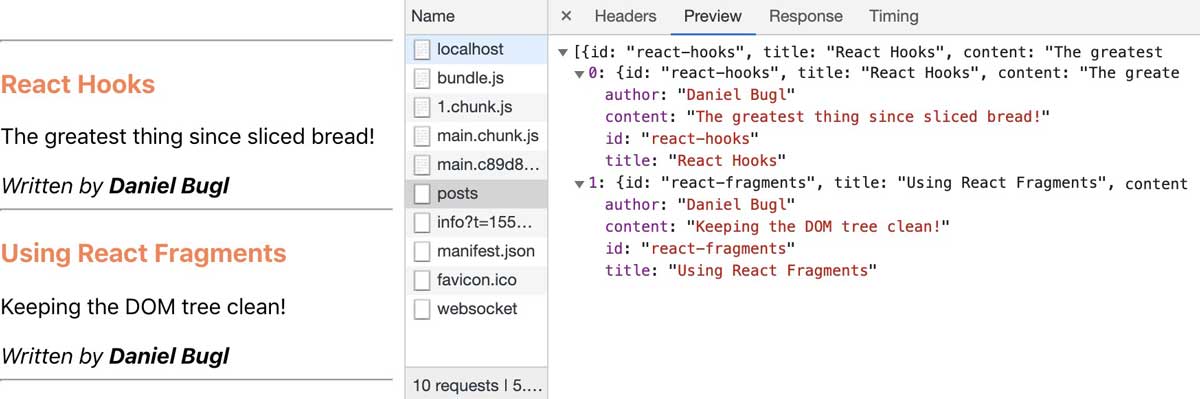
Task: Click Daniel Bugl under Using React Fragments post
Action: 169,355
